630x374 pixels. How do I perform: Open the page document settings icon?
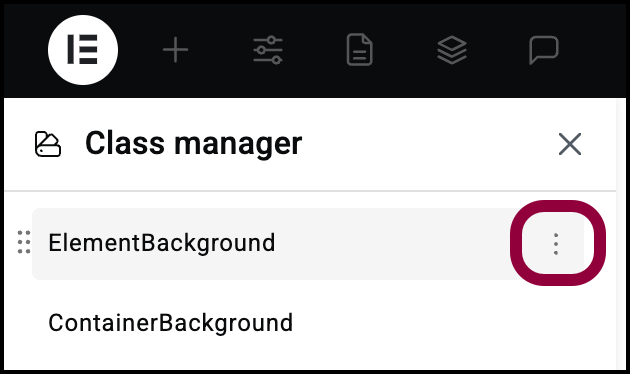coord(360,50)
